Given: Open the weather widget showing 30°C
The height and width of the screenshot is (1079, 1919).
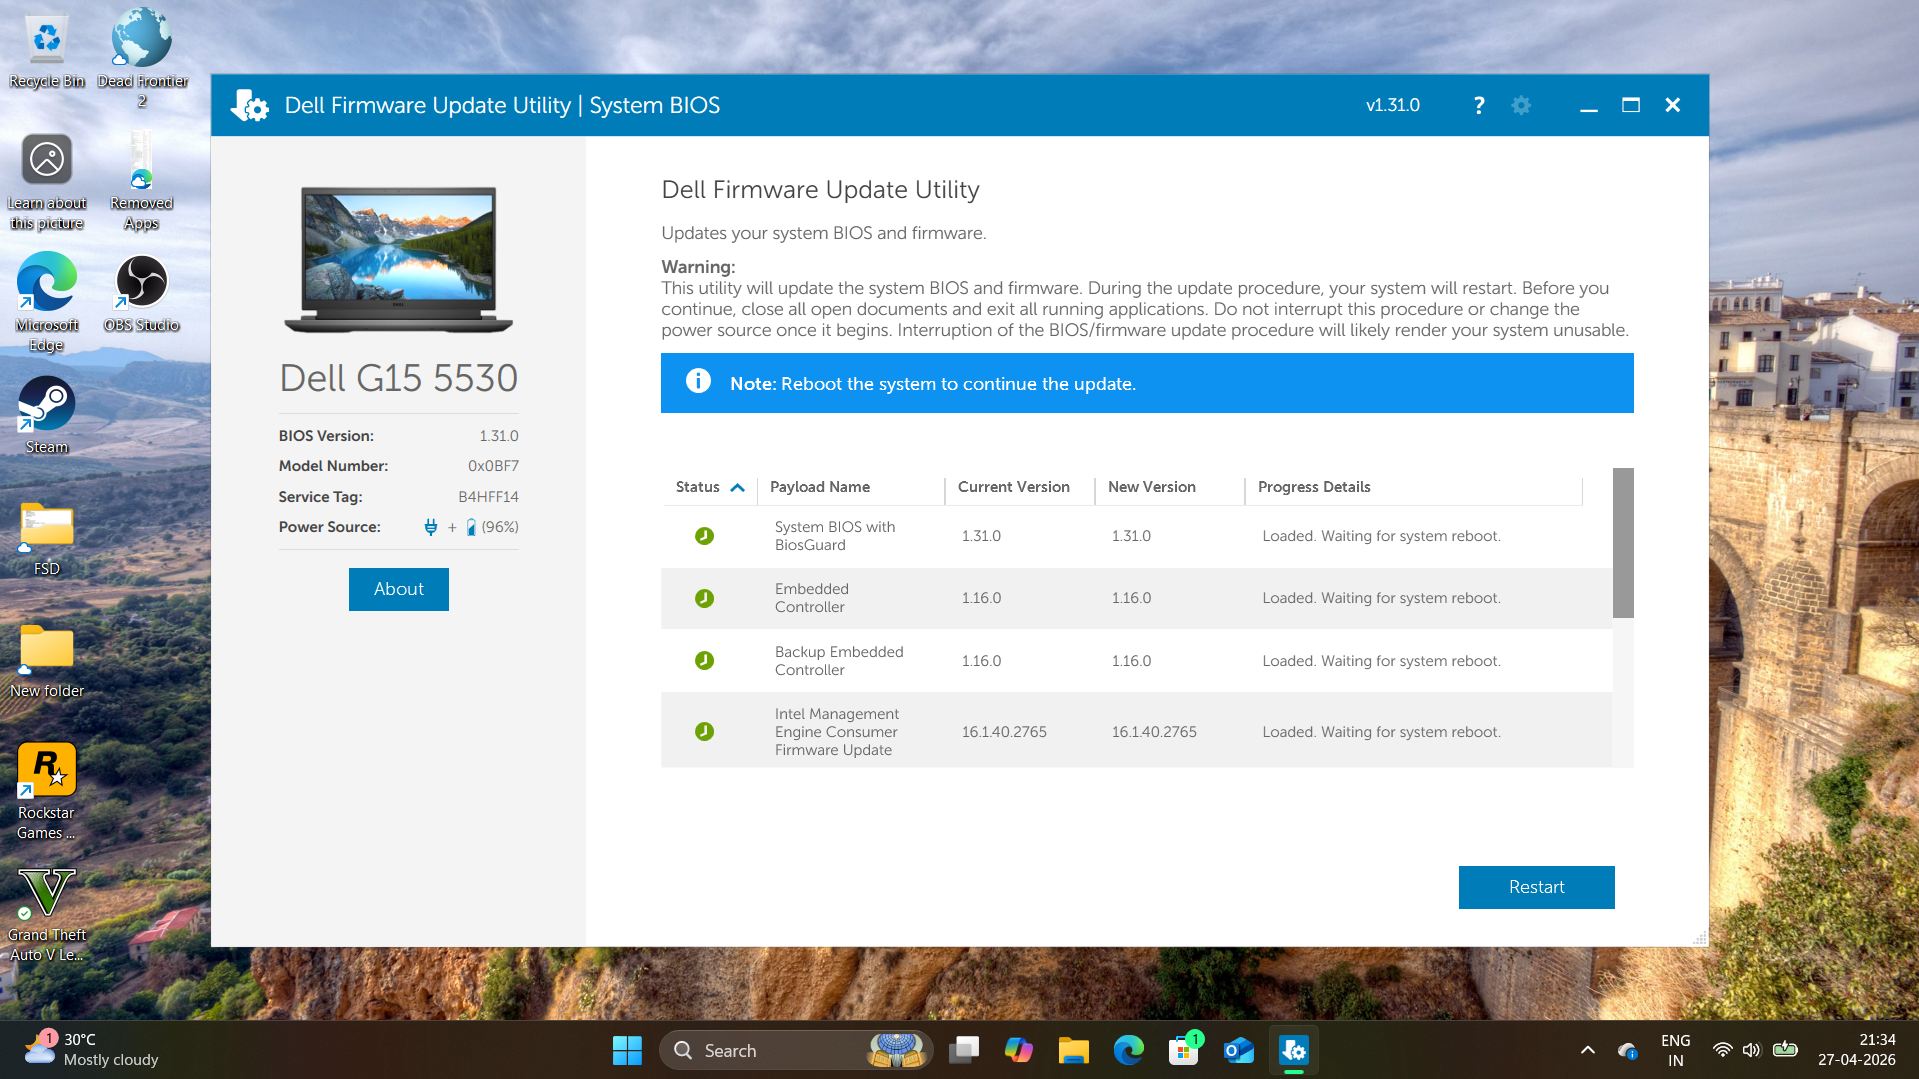Looking at the screenshot, I should tap(92, 1050).
